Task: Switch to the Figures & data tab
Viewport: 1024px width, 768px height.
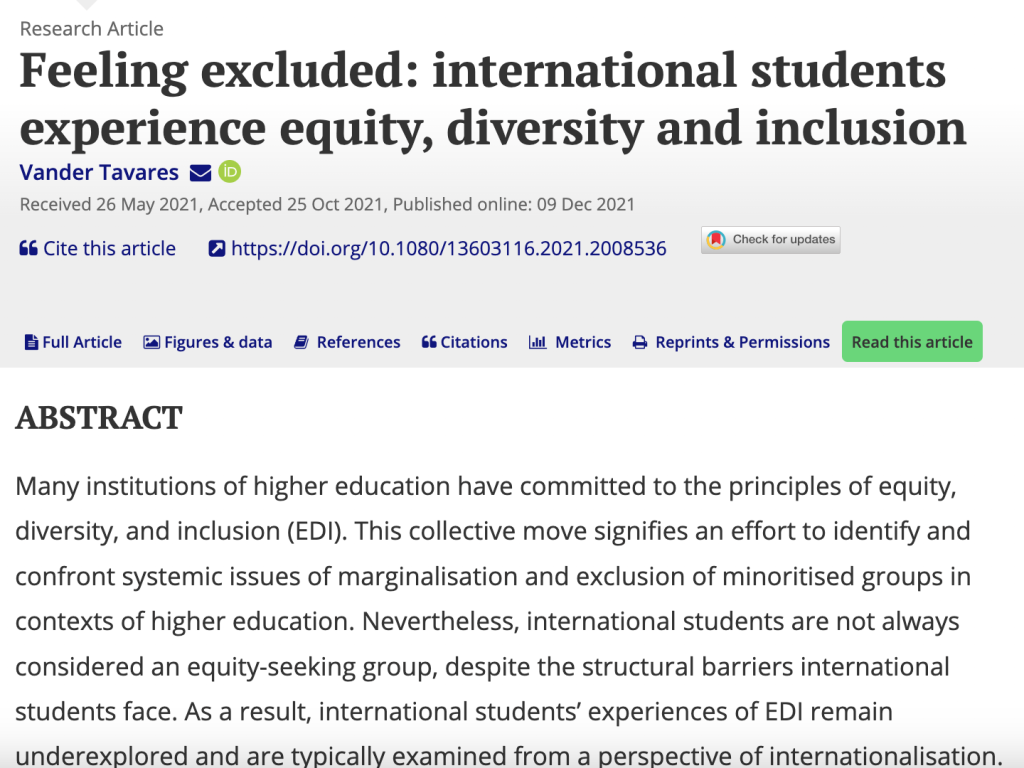Action: [208, 342]
